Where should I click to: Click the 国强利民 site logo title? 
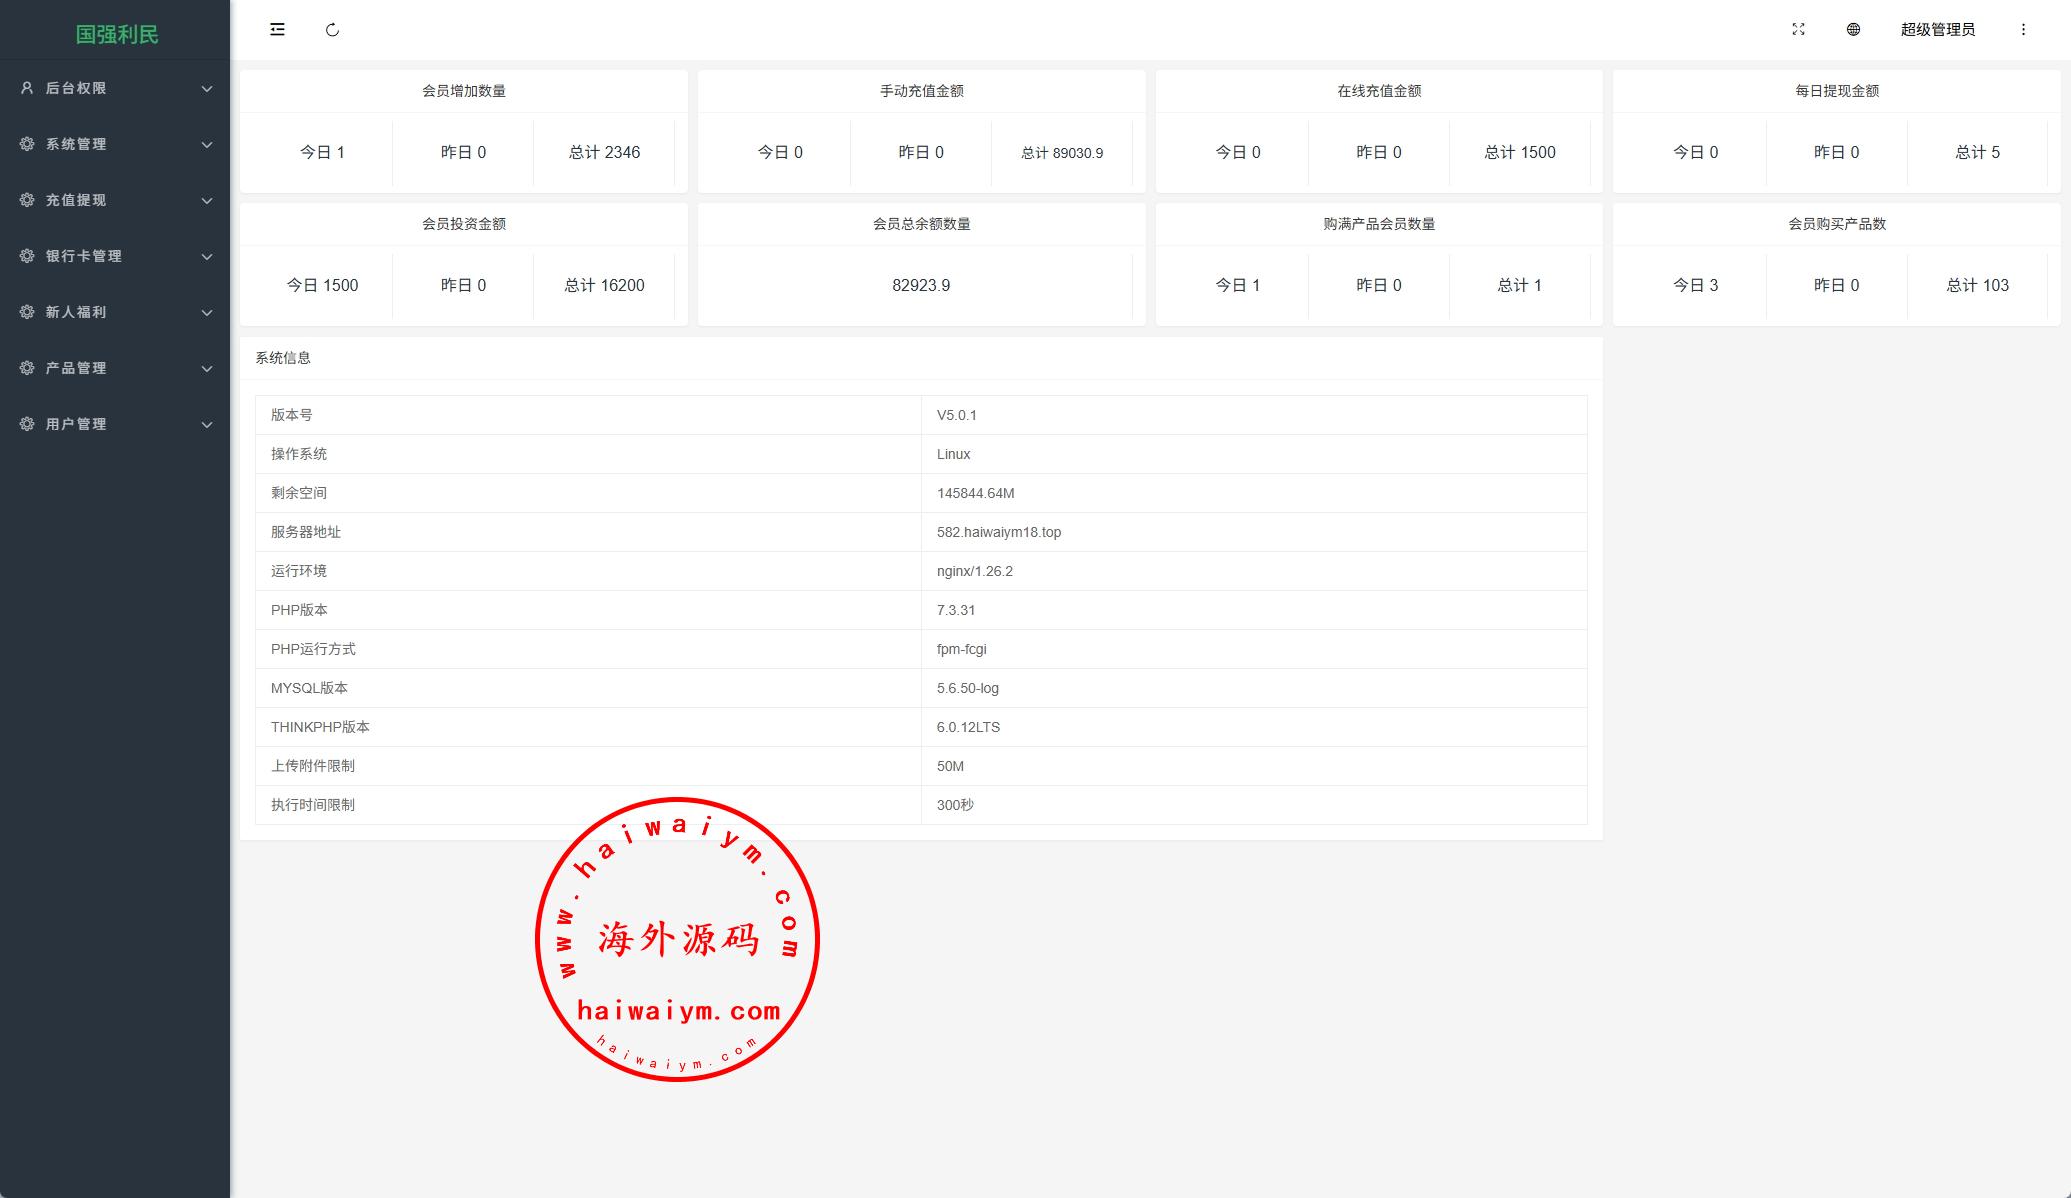coord(117,34)
